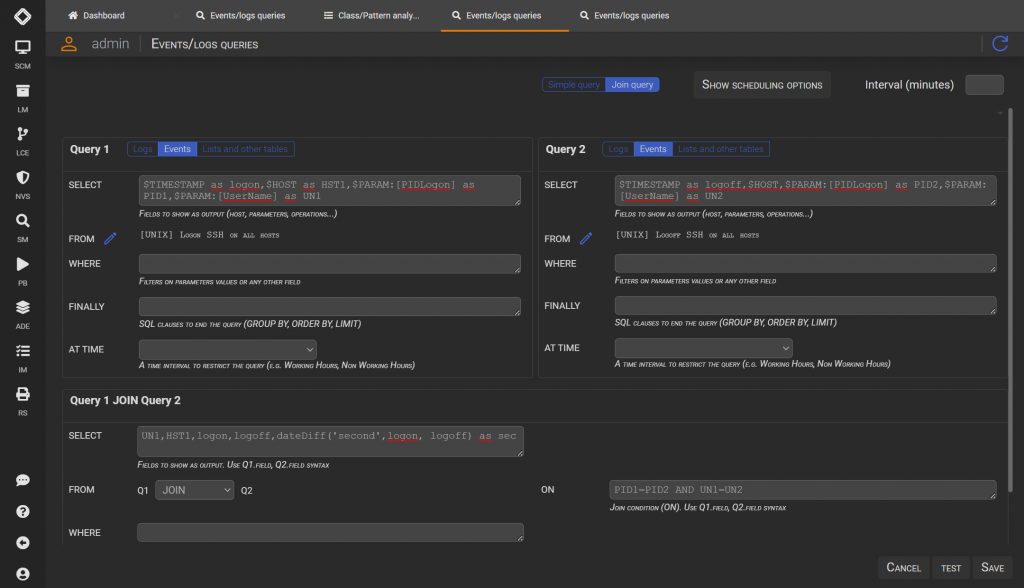The height and width of the screenshot is (588, 1024).
Task: Select the active Events/logs queries tab
Action: click(504, 16)
